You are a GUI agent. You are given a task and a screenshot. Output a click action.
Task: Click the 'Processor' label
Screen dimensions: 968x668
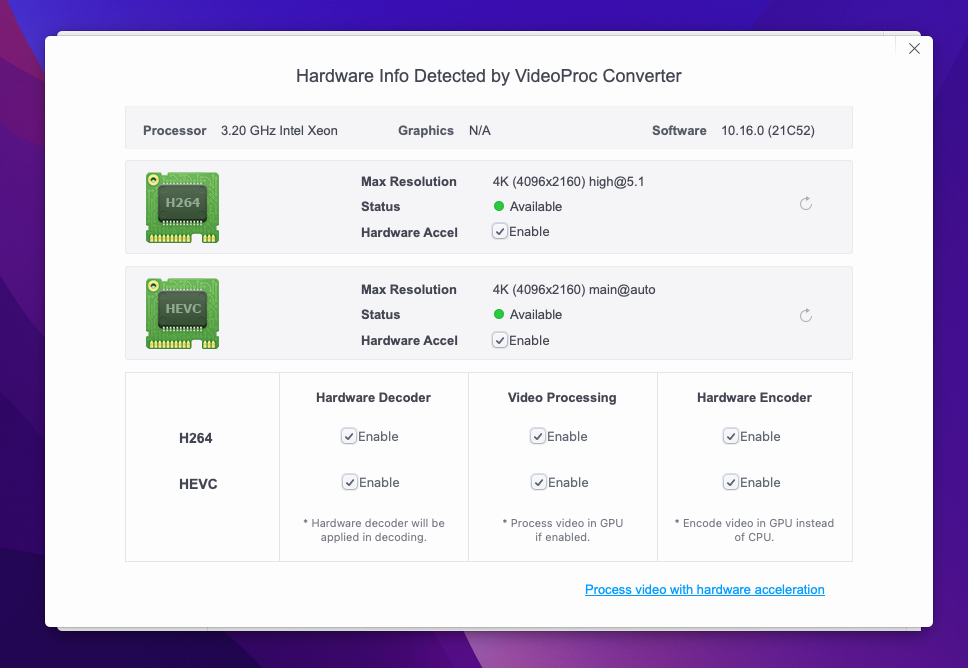175,130
